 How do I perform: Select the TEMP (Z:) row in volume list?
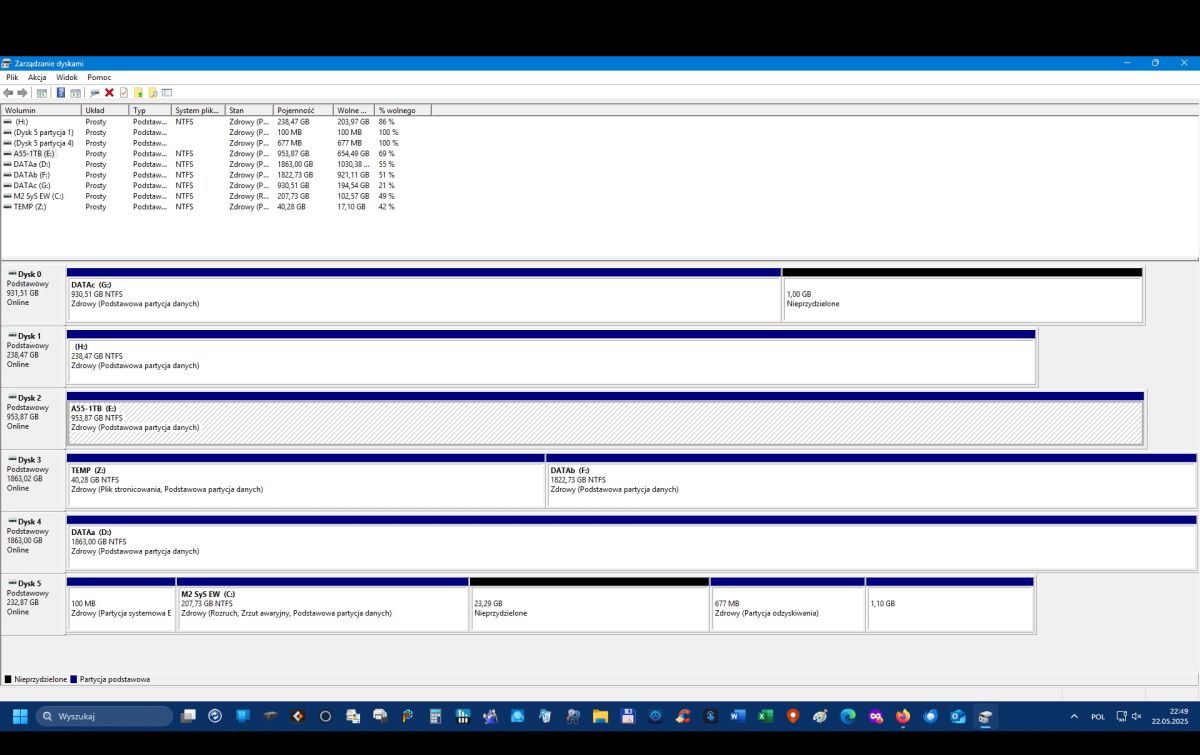coord(216,207)
